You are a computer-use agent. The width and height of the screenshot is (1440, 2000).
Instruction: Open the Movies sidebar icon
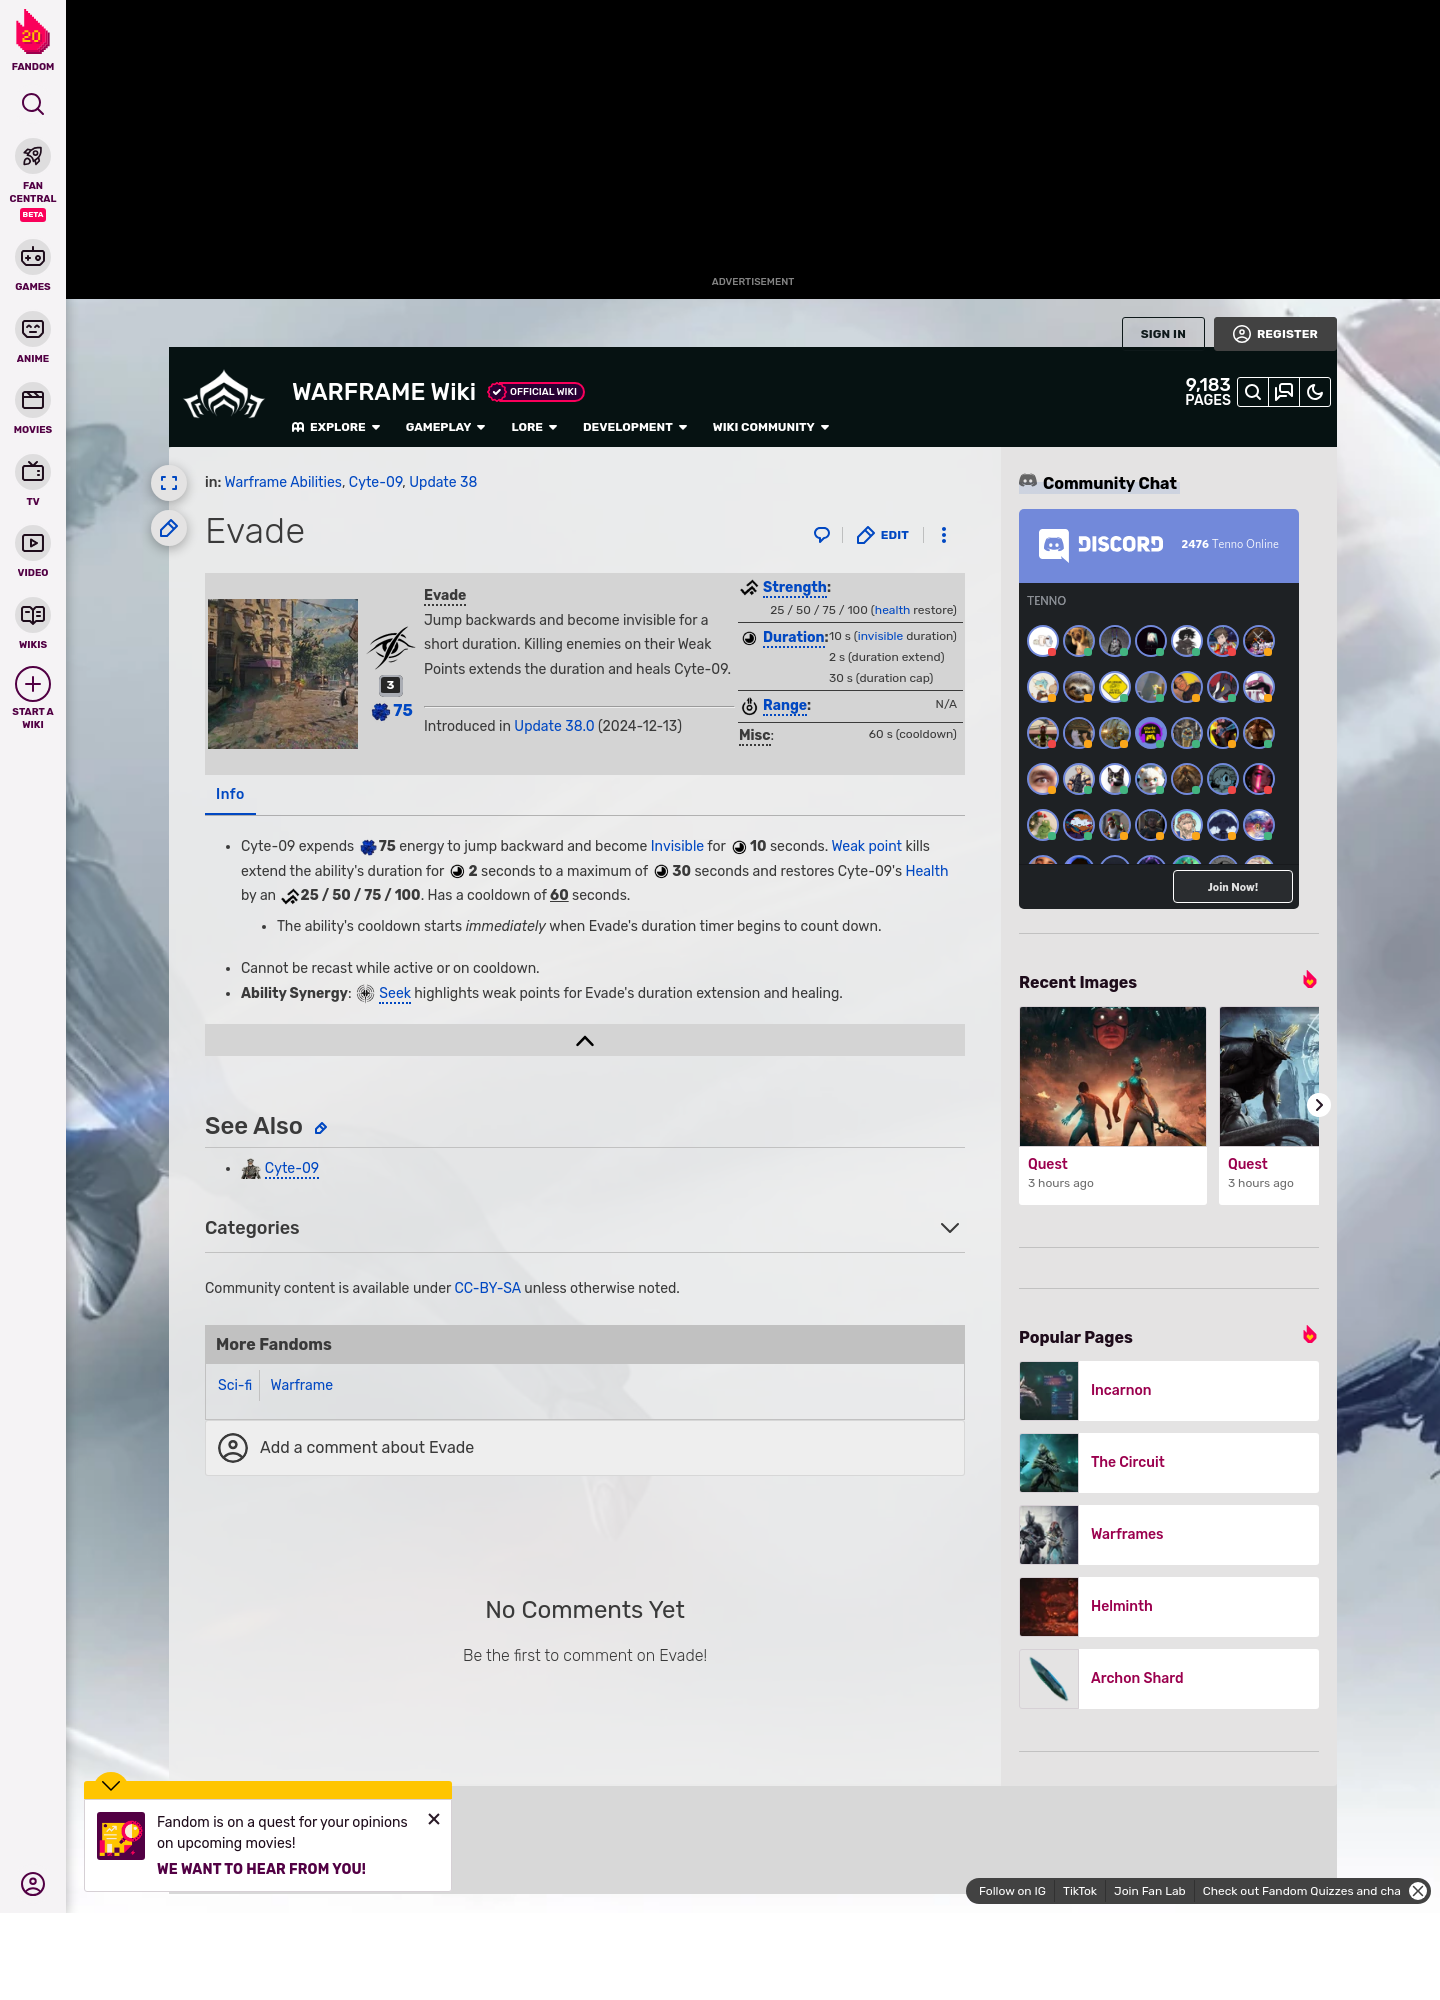[33, 400]
